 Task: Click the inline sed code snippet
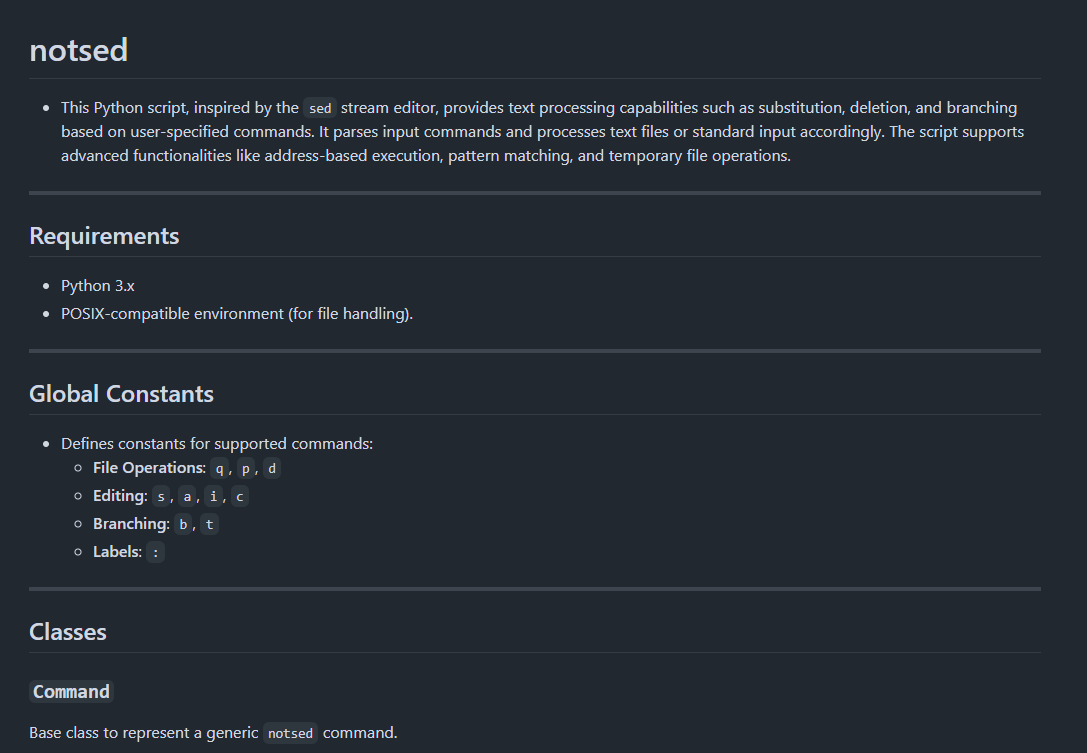[x=320, y=108]
